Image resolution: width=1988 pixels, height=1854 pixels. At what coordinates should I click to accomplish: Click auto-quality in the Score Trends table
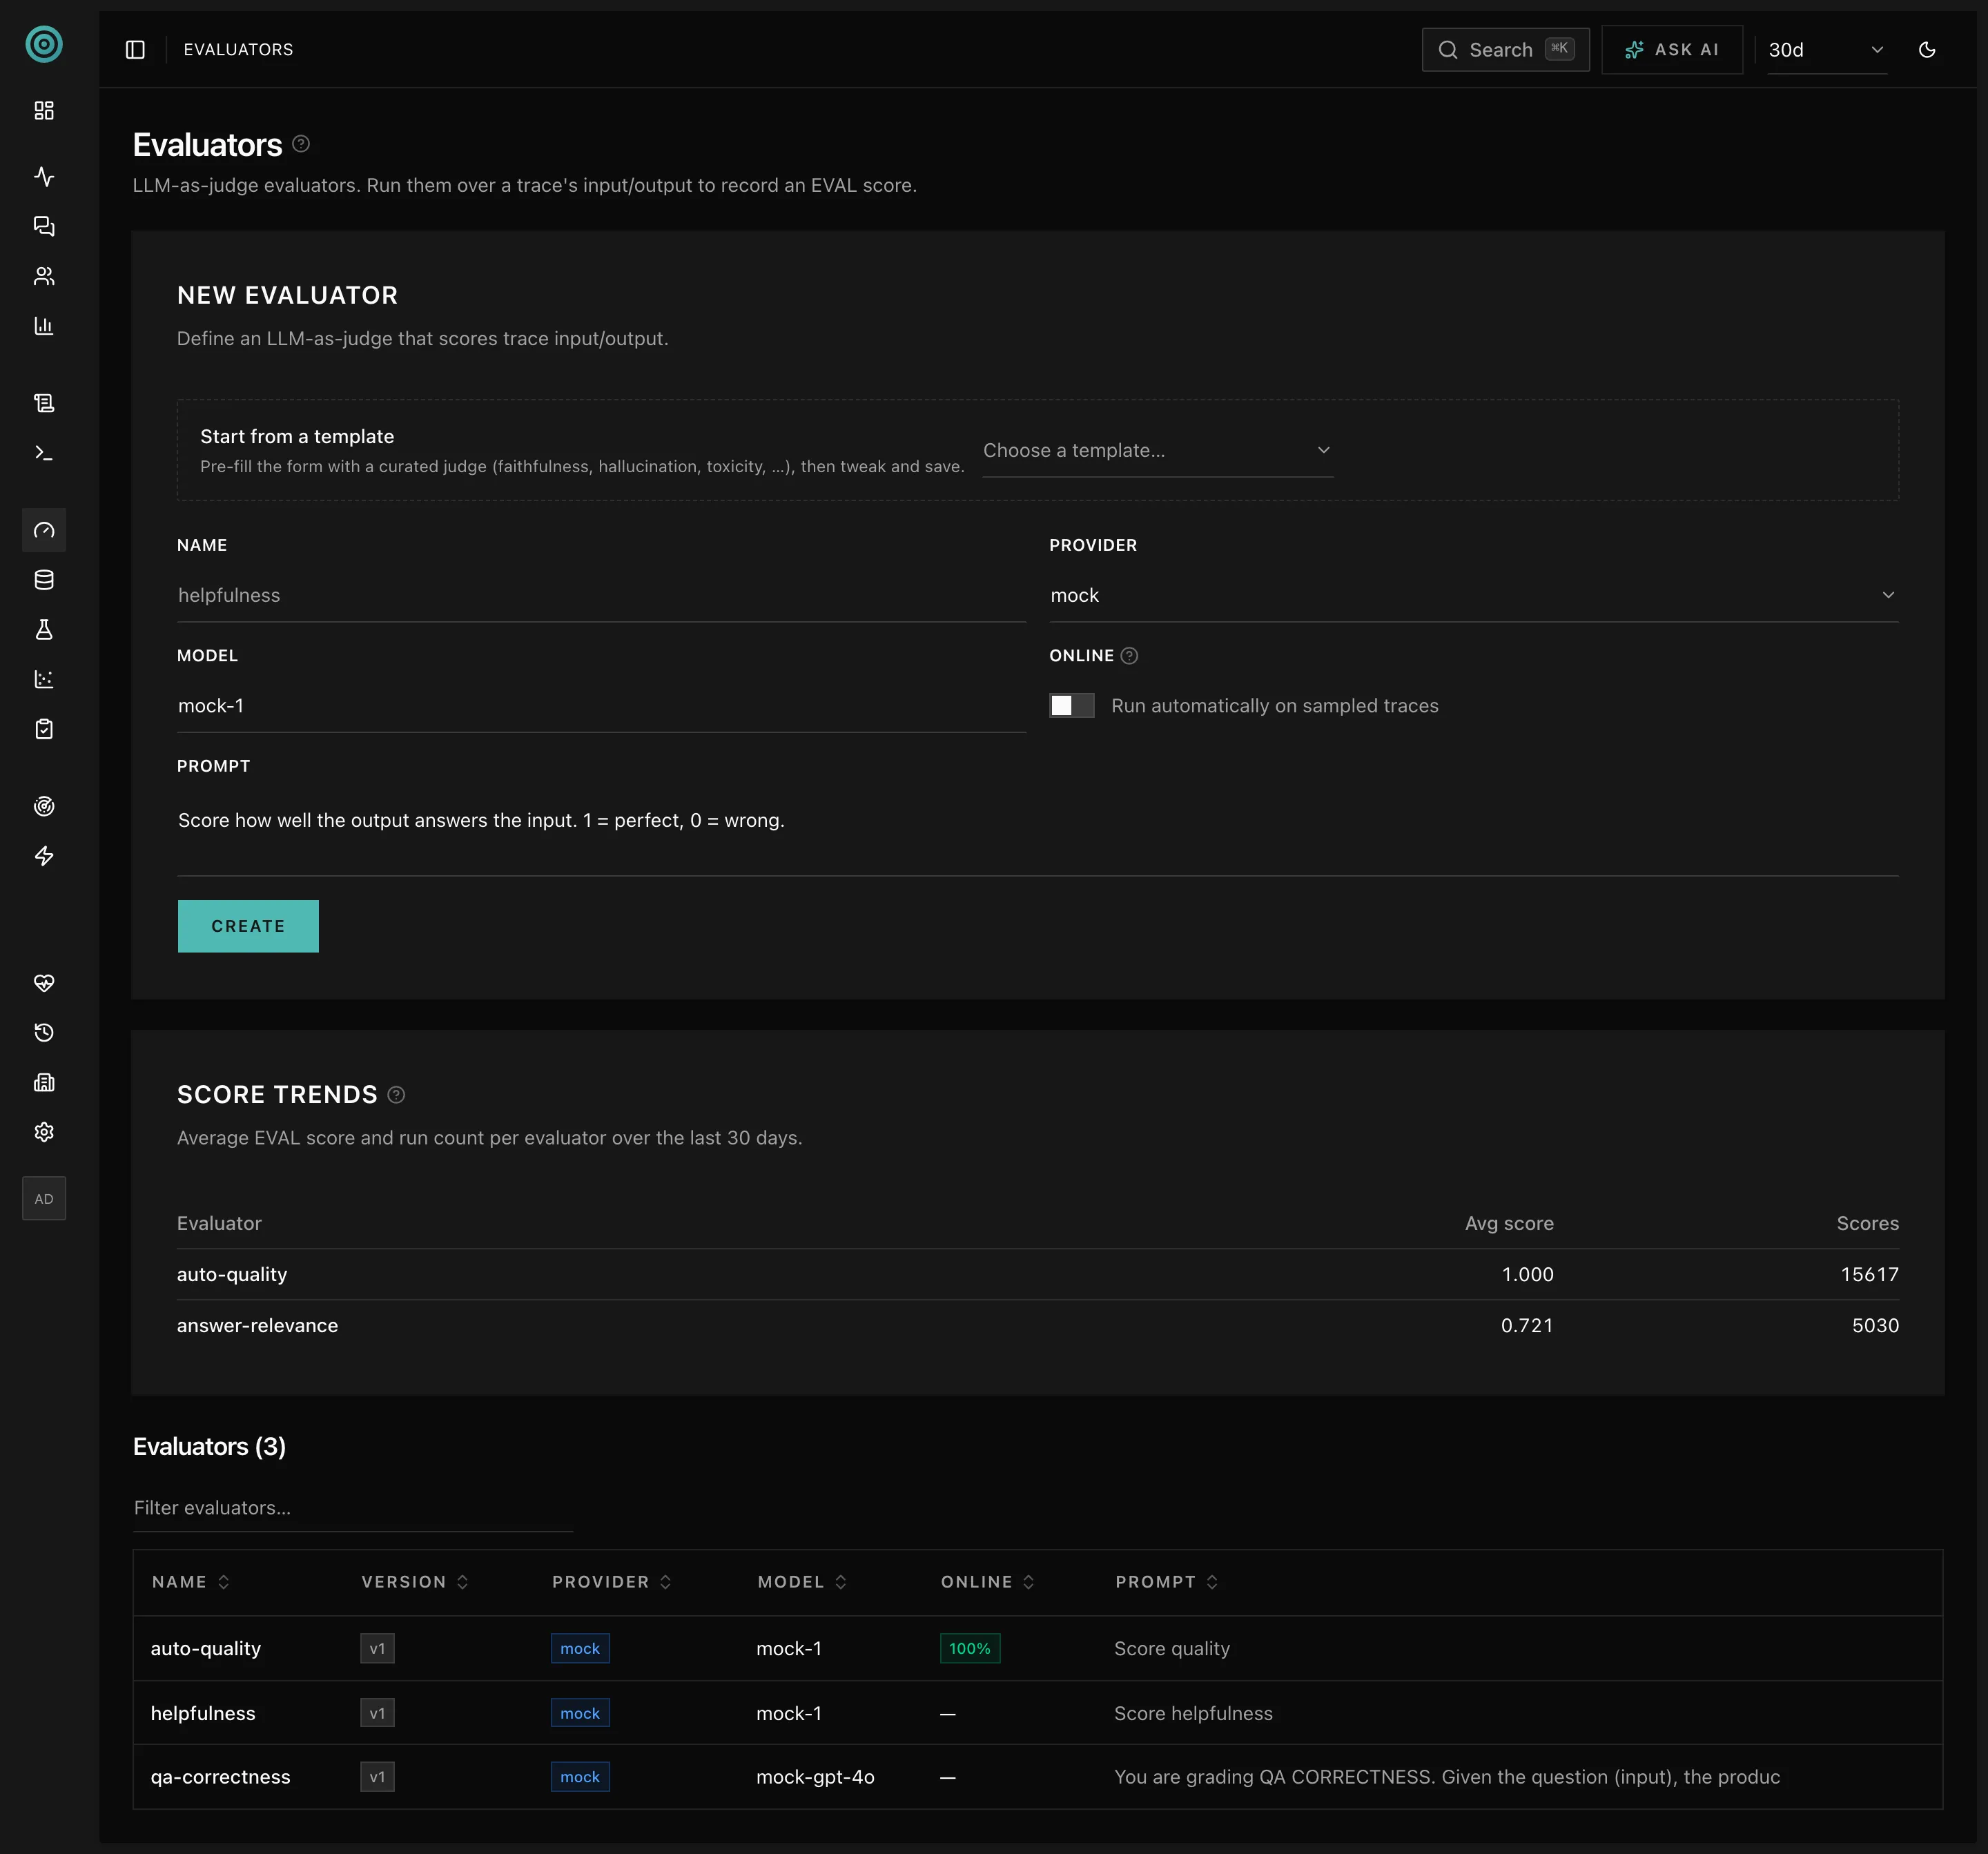[232, 1274]
